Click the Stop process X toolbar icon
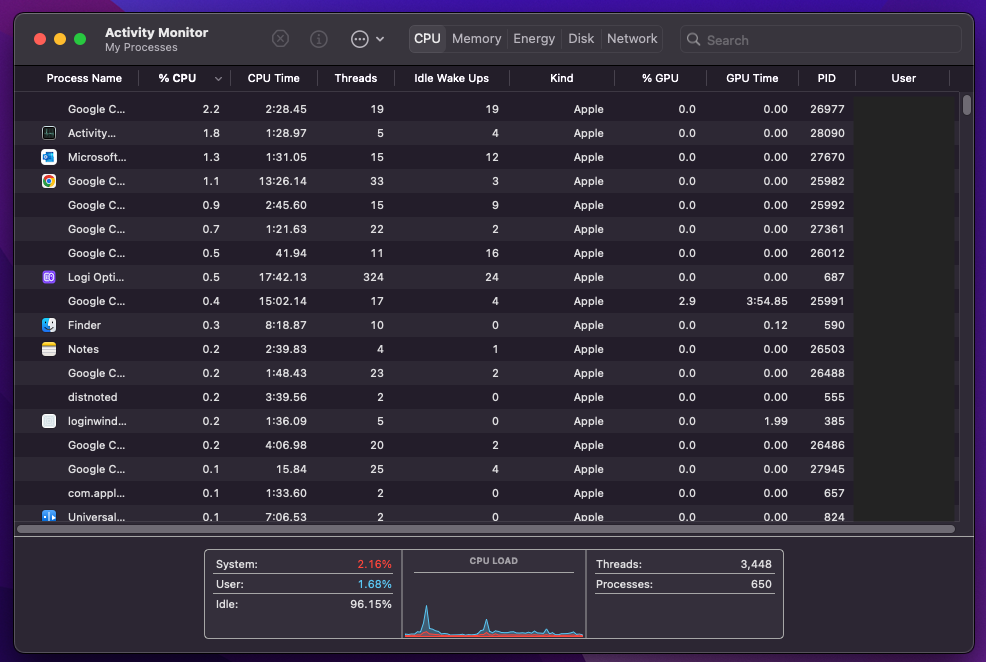 click(280, 39)
